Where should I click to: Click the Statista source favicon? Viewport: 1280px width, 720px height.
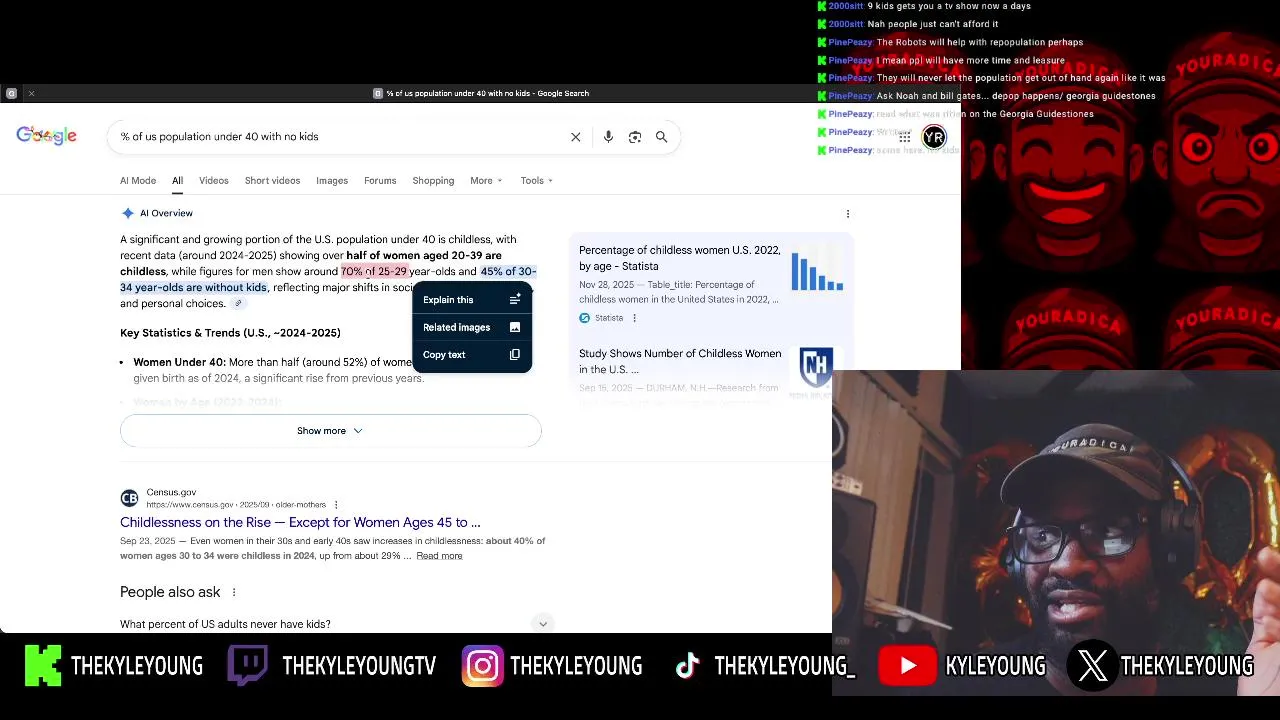click(585, 318)
